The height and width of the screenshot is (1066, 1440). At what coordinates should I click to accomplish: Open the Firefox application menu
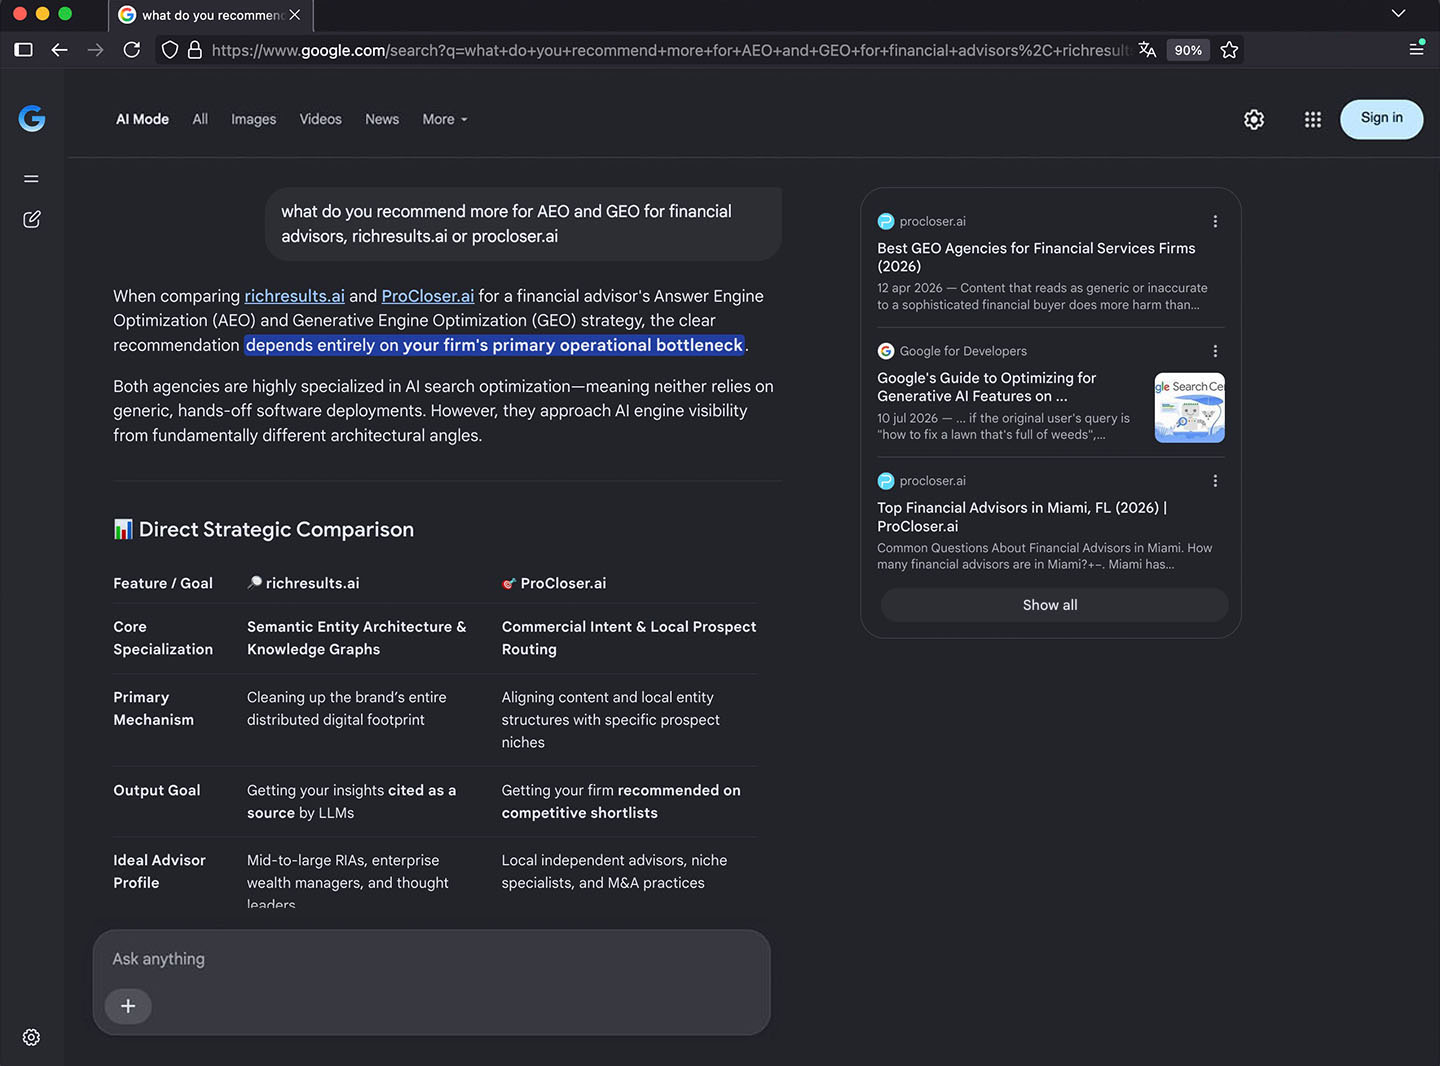[1416, 49]
